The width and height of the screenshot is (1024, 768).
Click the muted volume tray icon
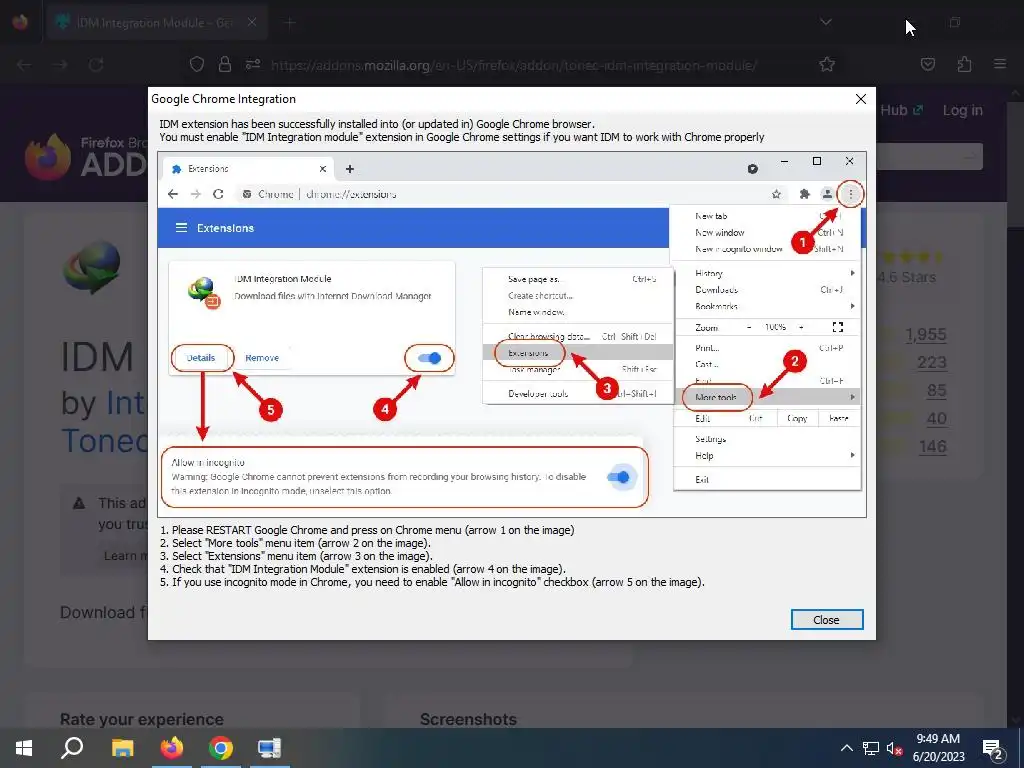[895, 748]
